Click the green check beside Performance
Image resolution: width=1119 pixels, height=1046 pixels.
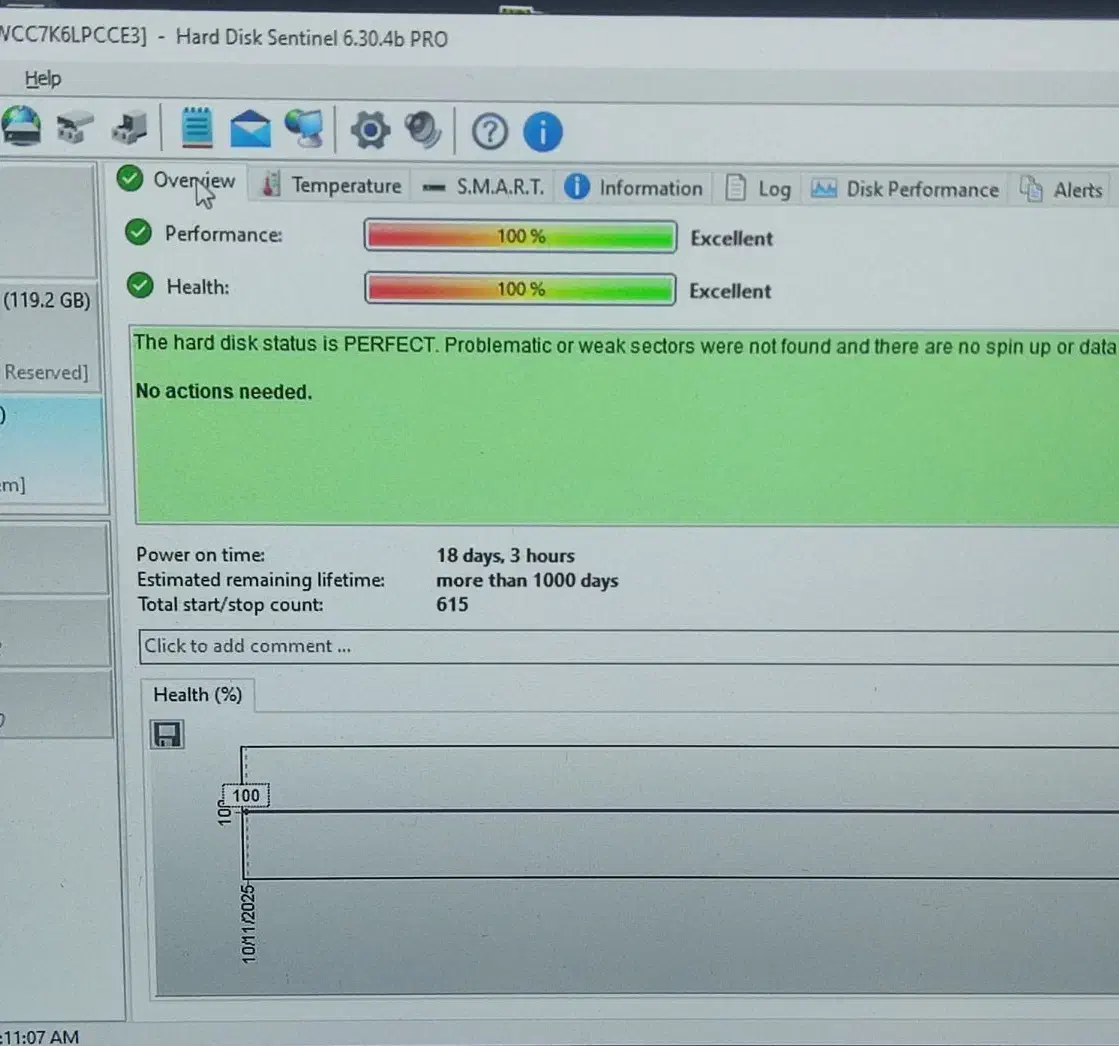point(138,232)
